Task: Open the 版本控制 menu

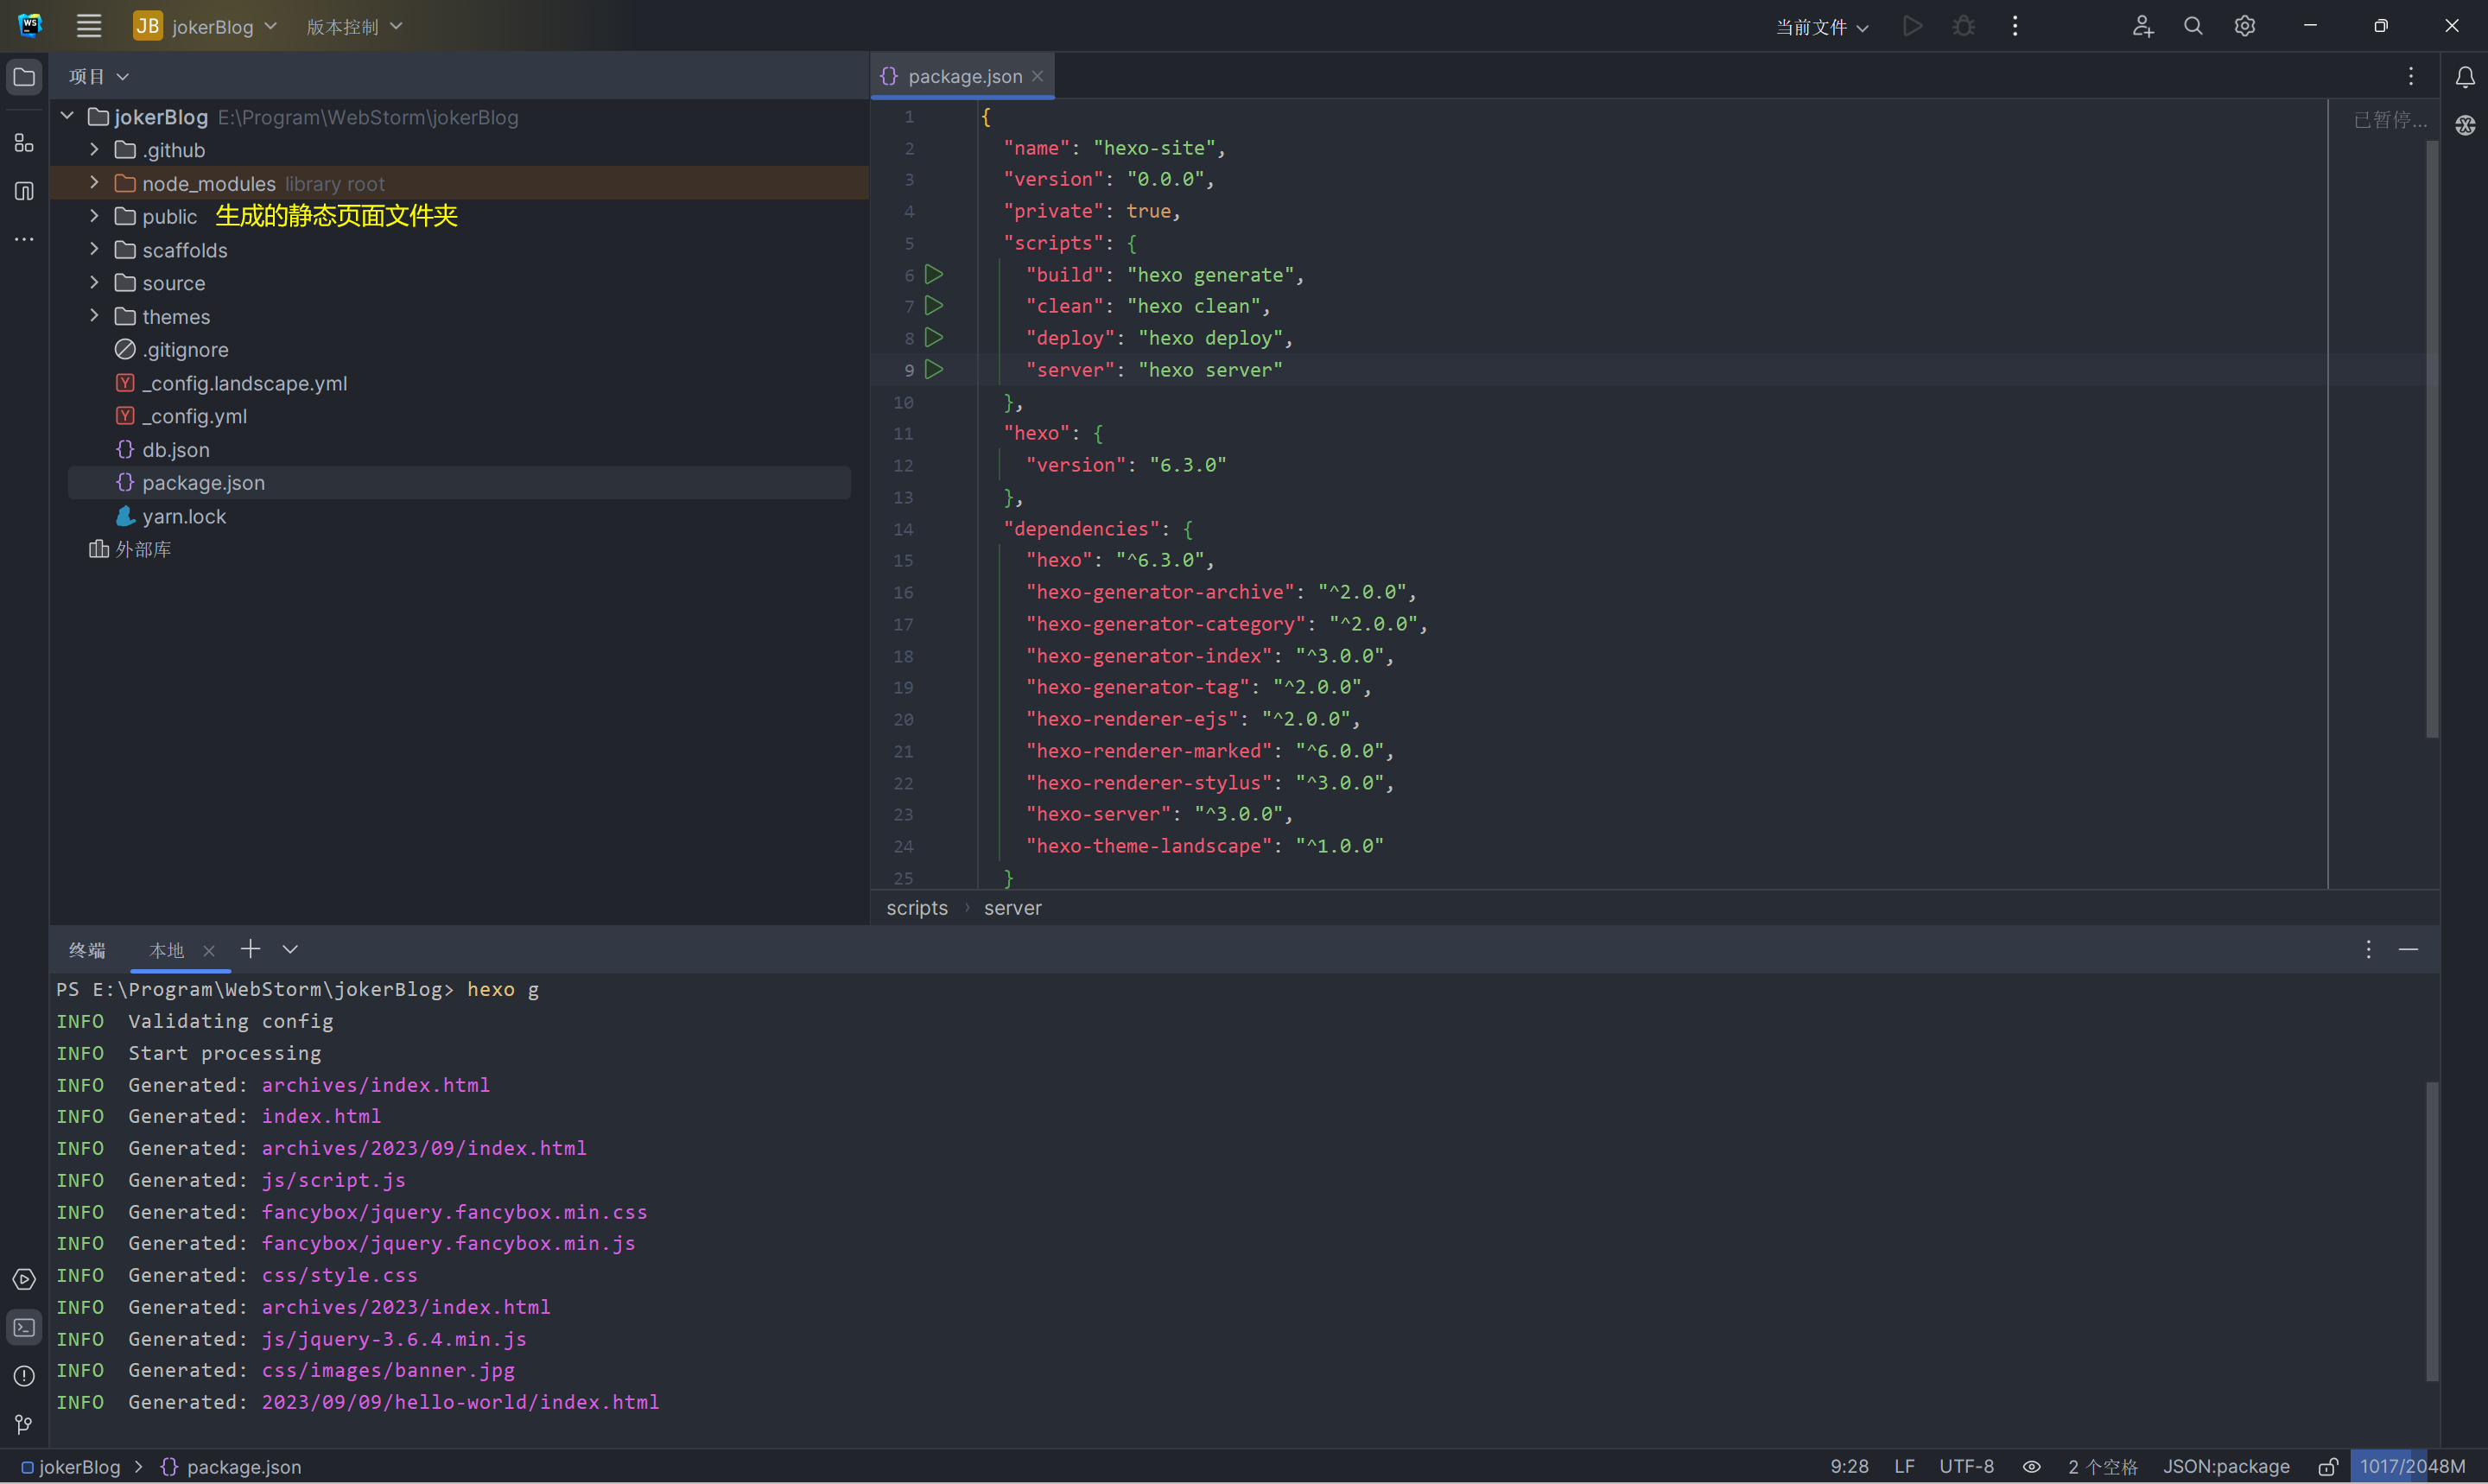Action: (x=353, y=27)
